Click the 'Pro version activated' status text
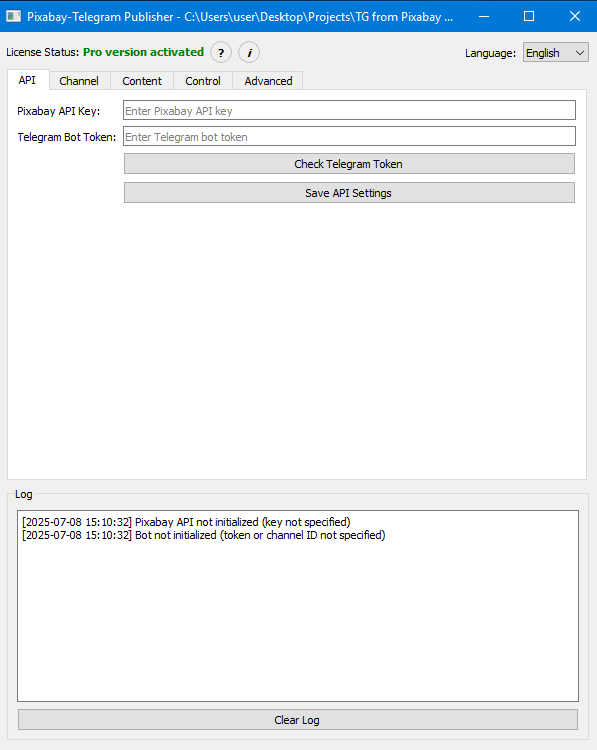Screen dimensions: 597x750 pos(144,52)
